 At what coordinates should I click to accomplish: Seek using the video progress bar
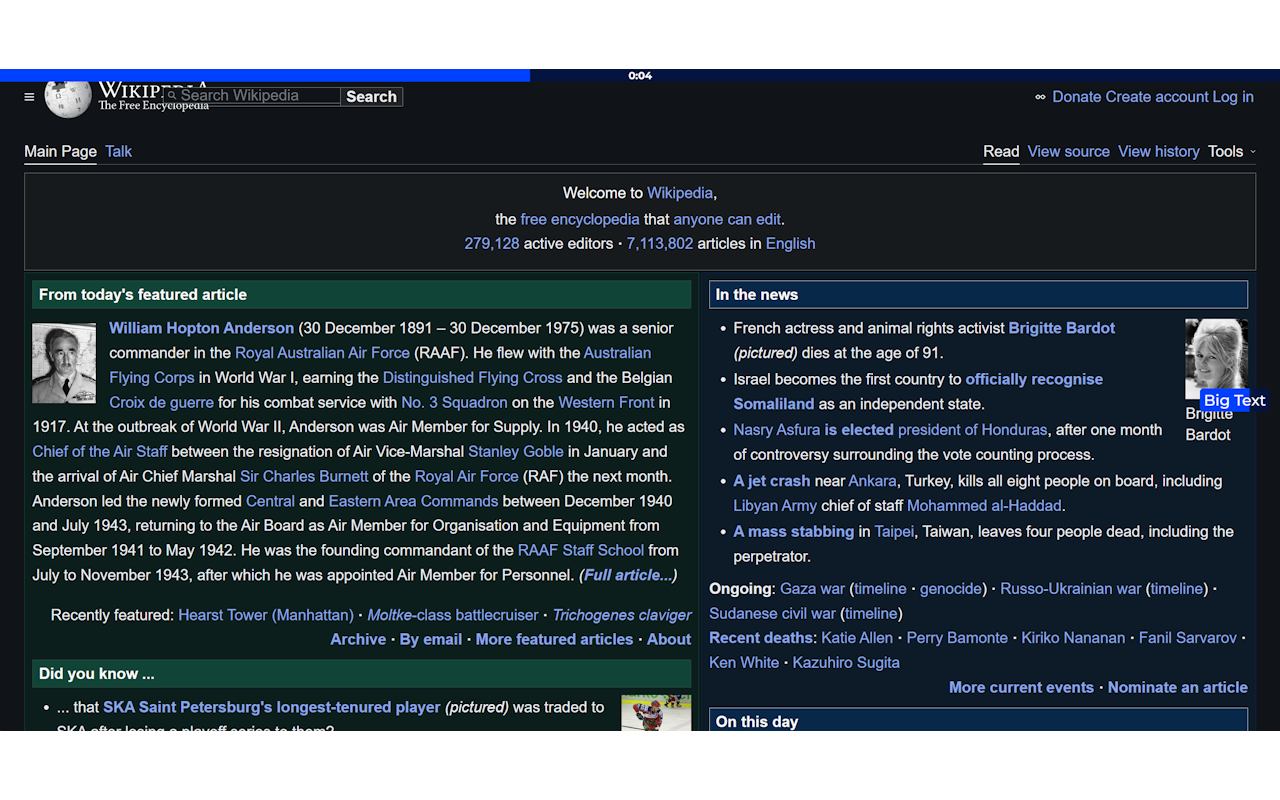click(x=640, y=75)
